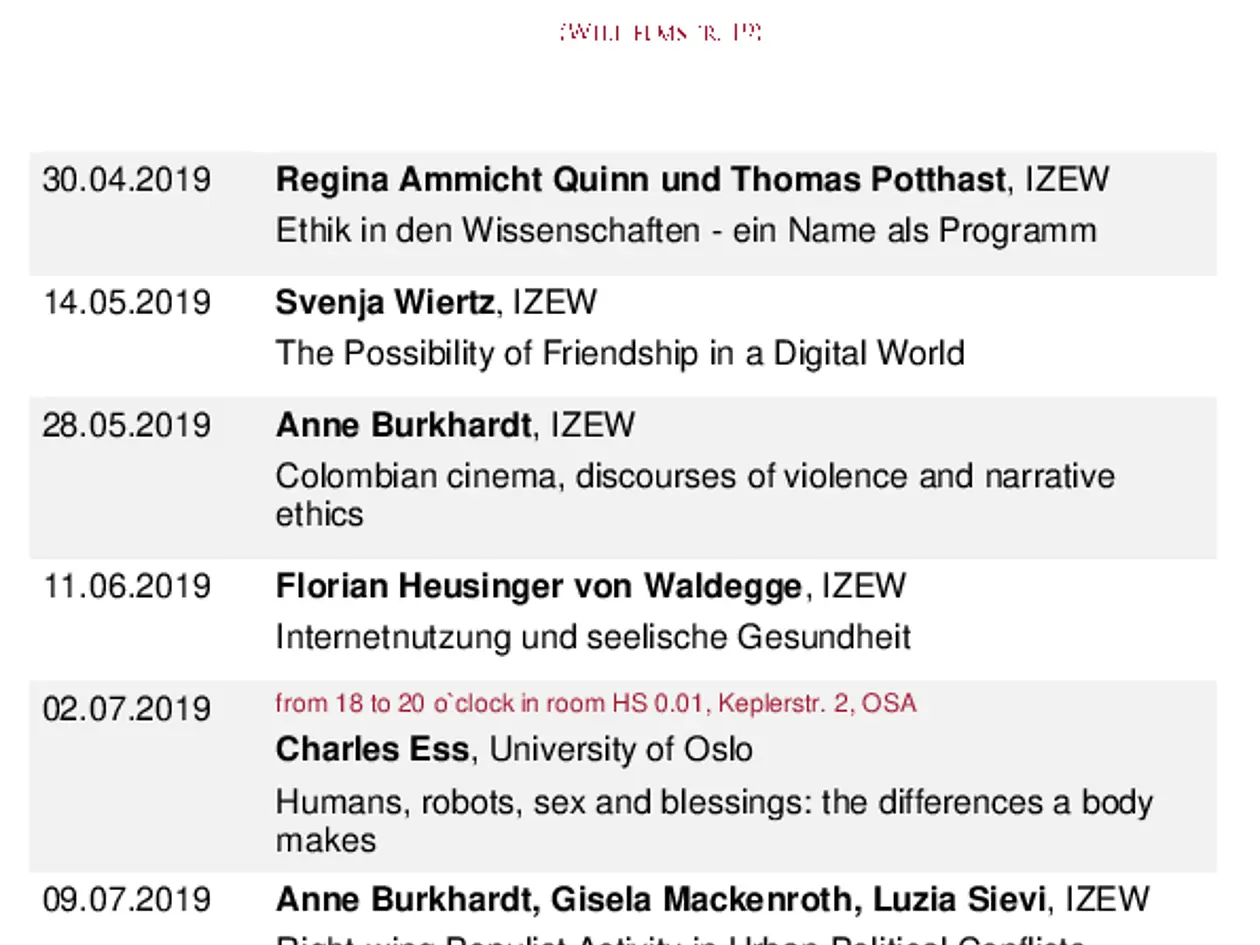The height and width of the screenshot is (945, 1260).
Task: Click the speaker names Burkhardt, Mackenroth, Sievi
Action: click(661, 899)
